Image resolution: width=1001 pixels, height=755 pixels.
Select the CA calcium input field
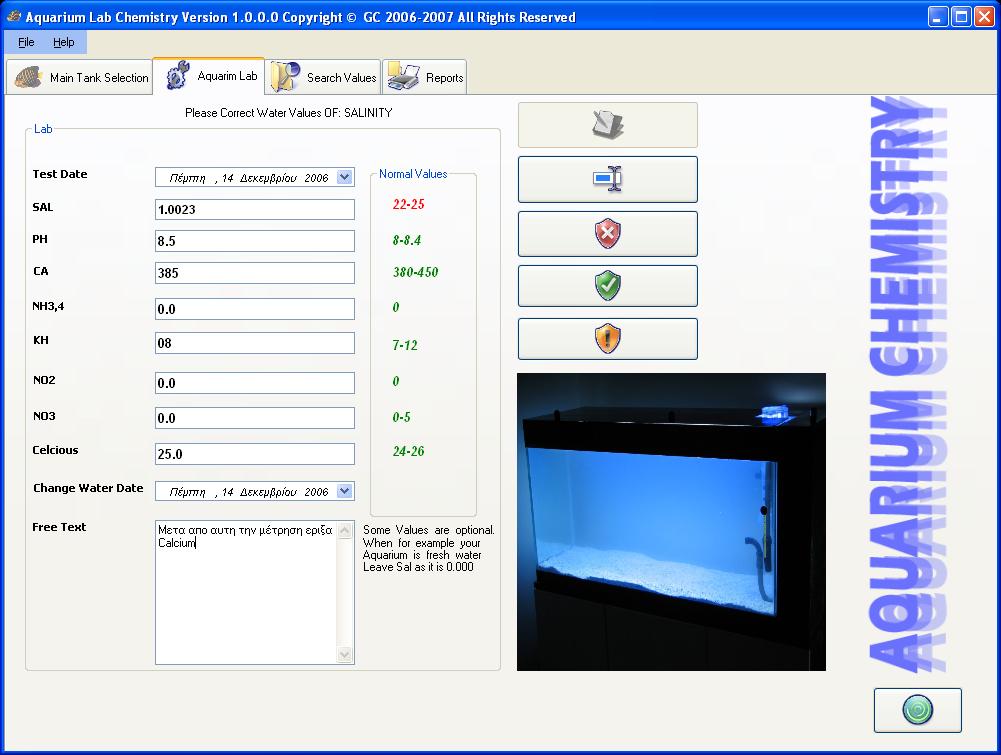254,273
